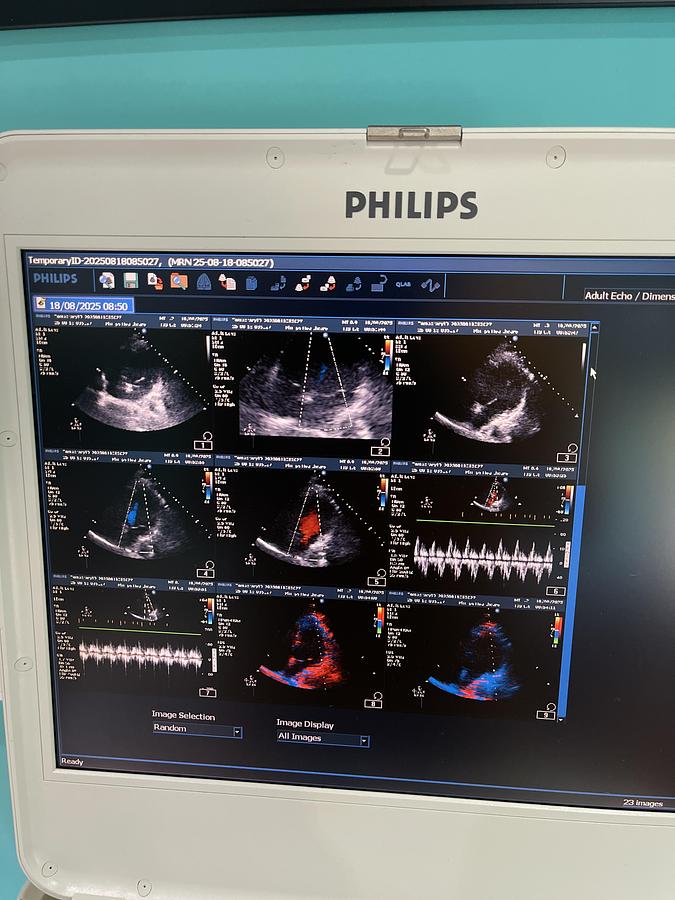Click the 23 Images count text
675x900 pixels.
(x=643, y=803)
